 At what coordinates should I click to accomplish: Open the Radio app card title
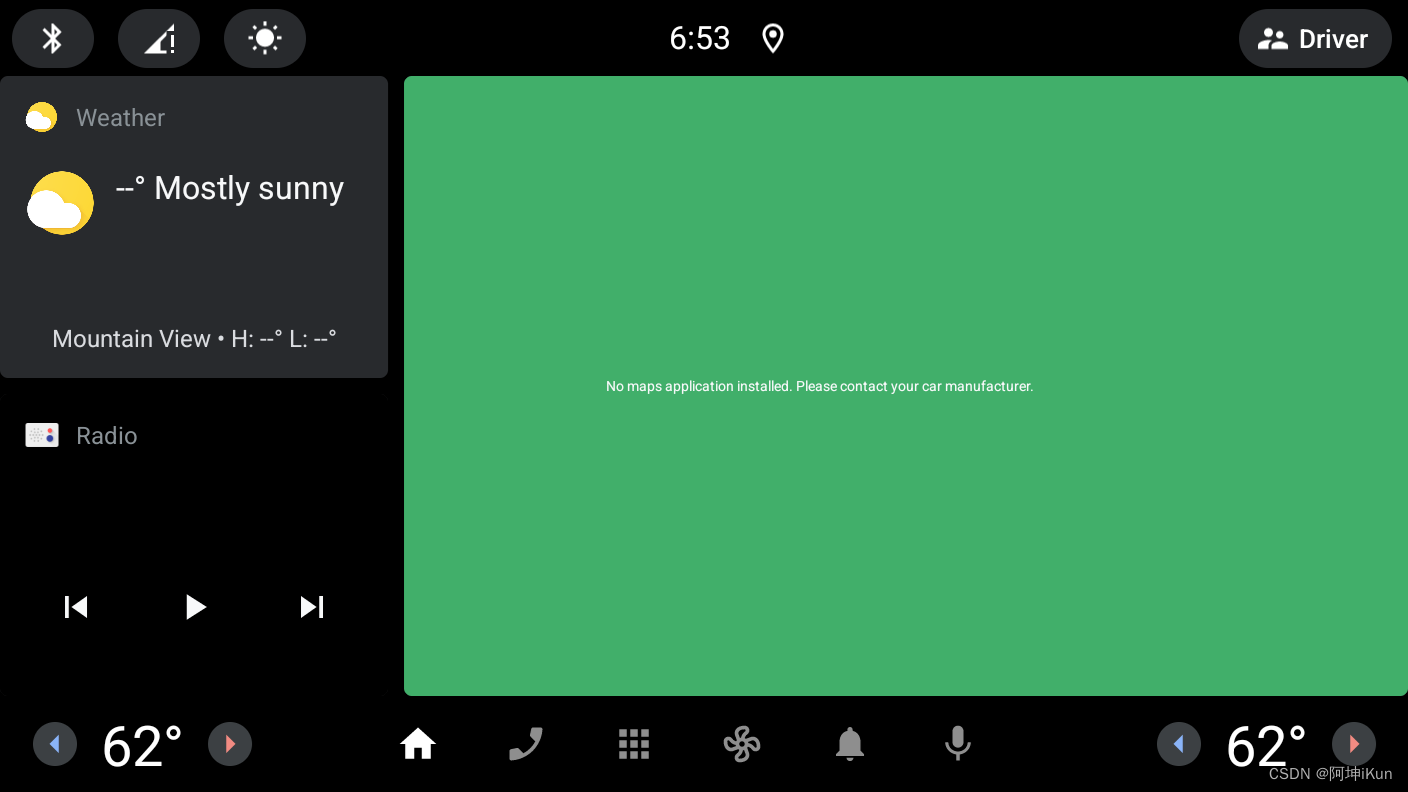click(107, 436)
